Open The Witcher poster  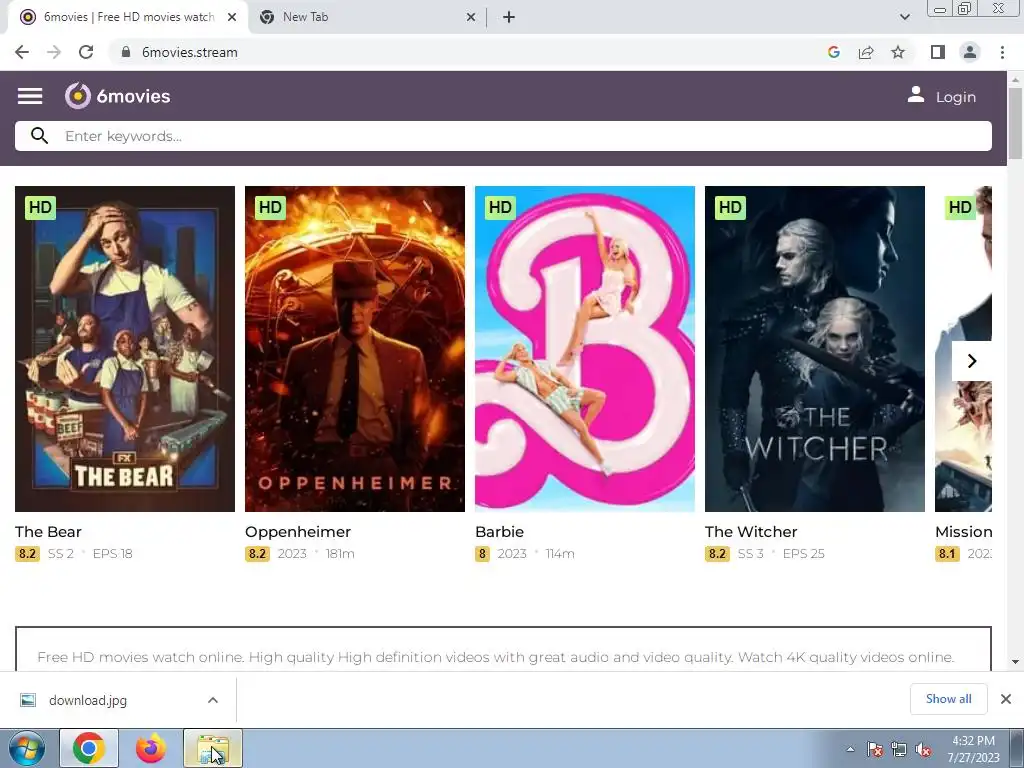[x=814, y=349]
